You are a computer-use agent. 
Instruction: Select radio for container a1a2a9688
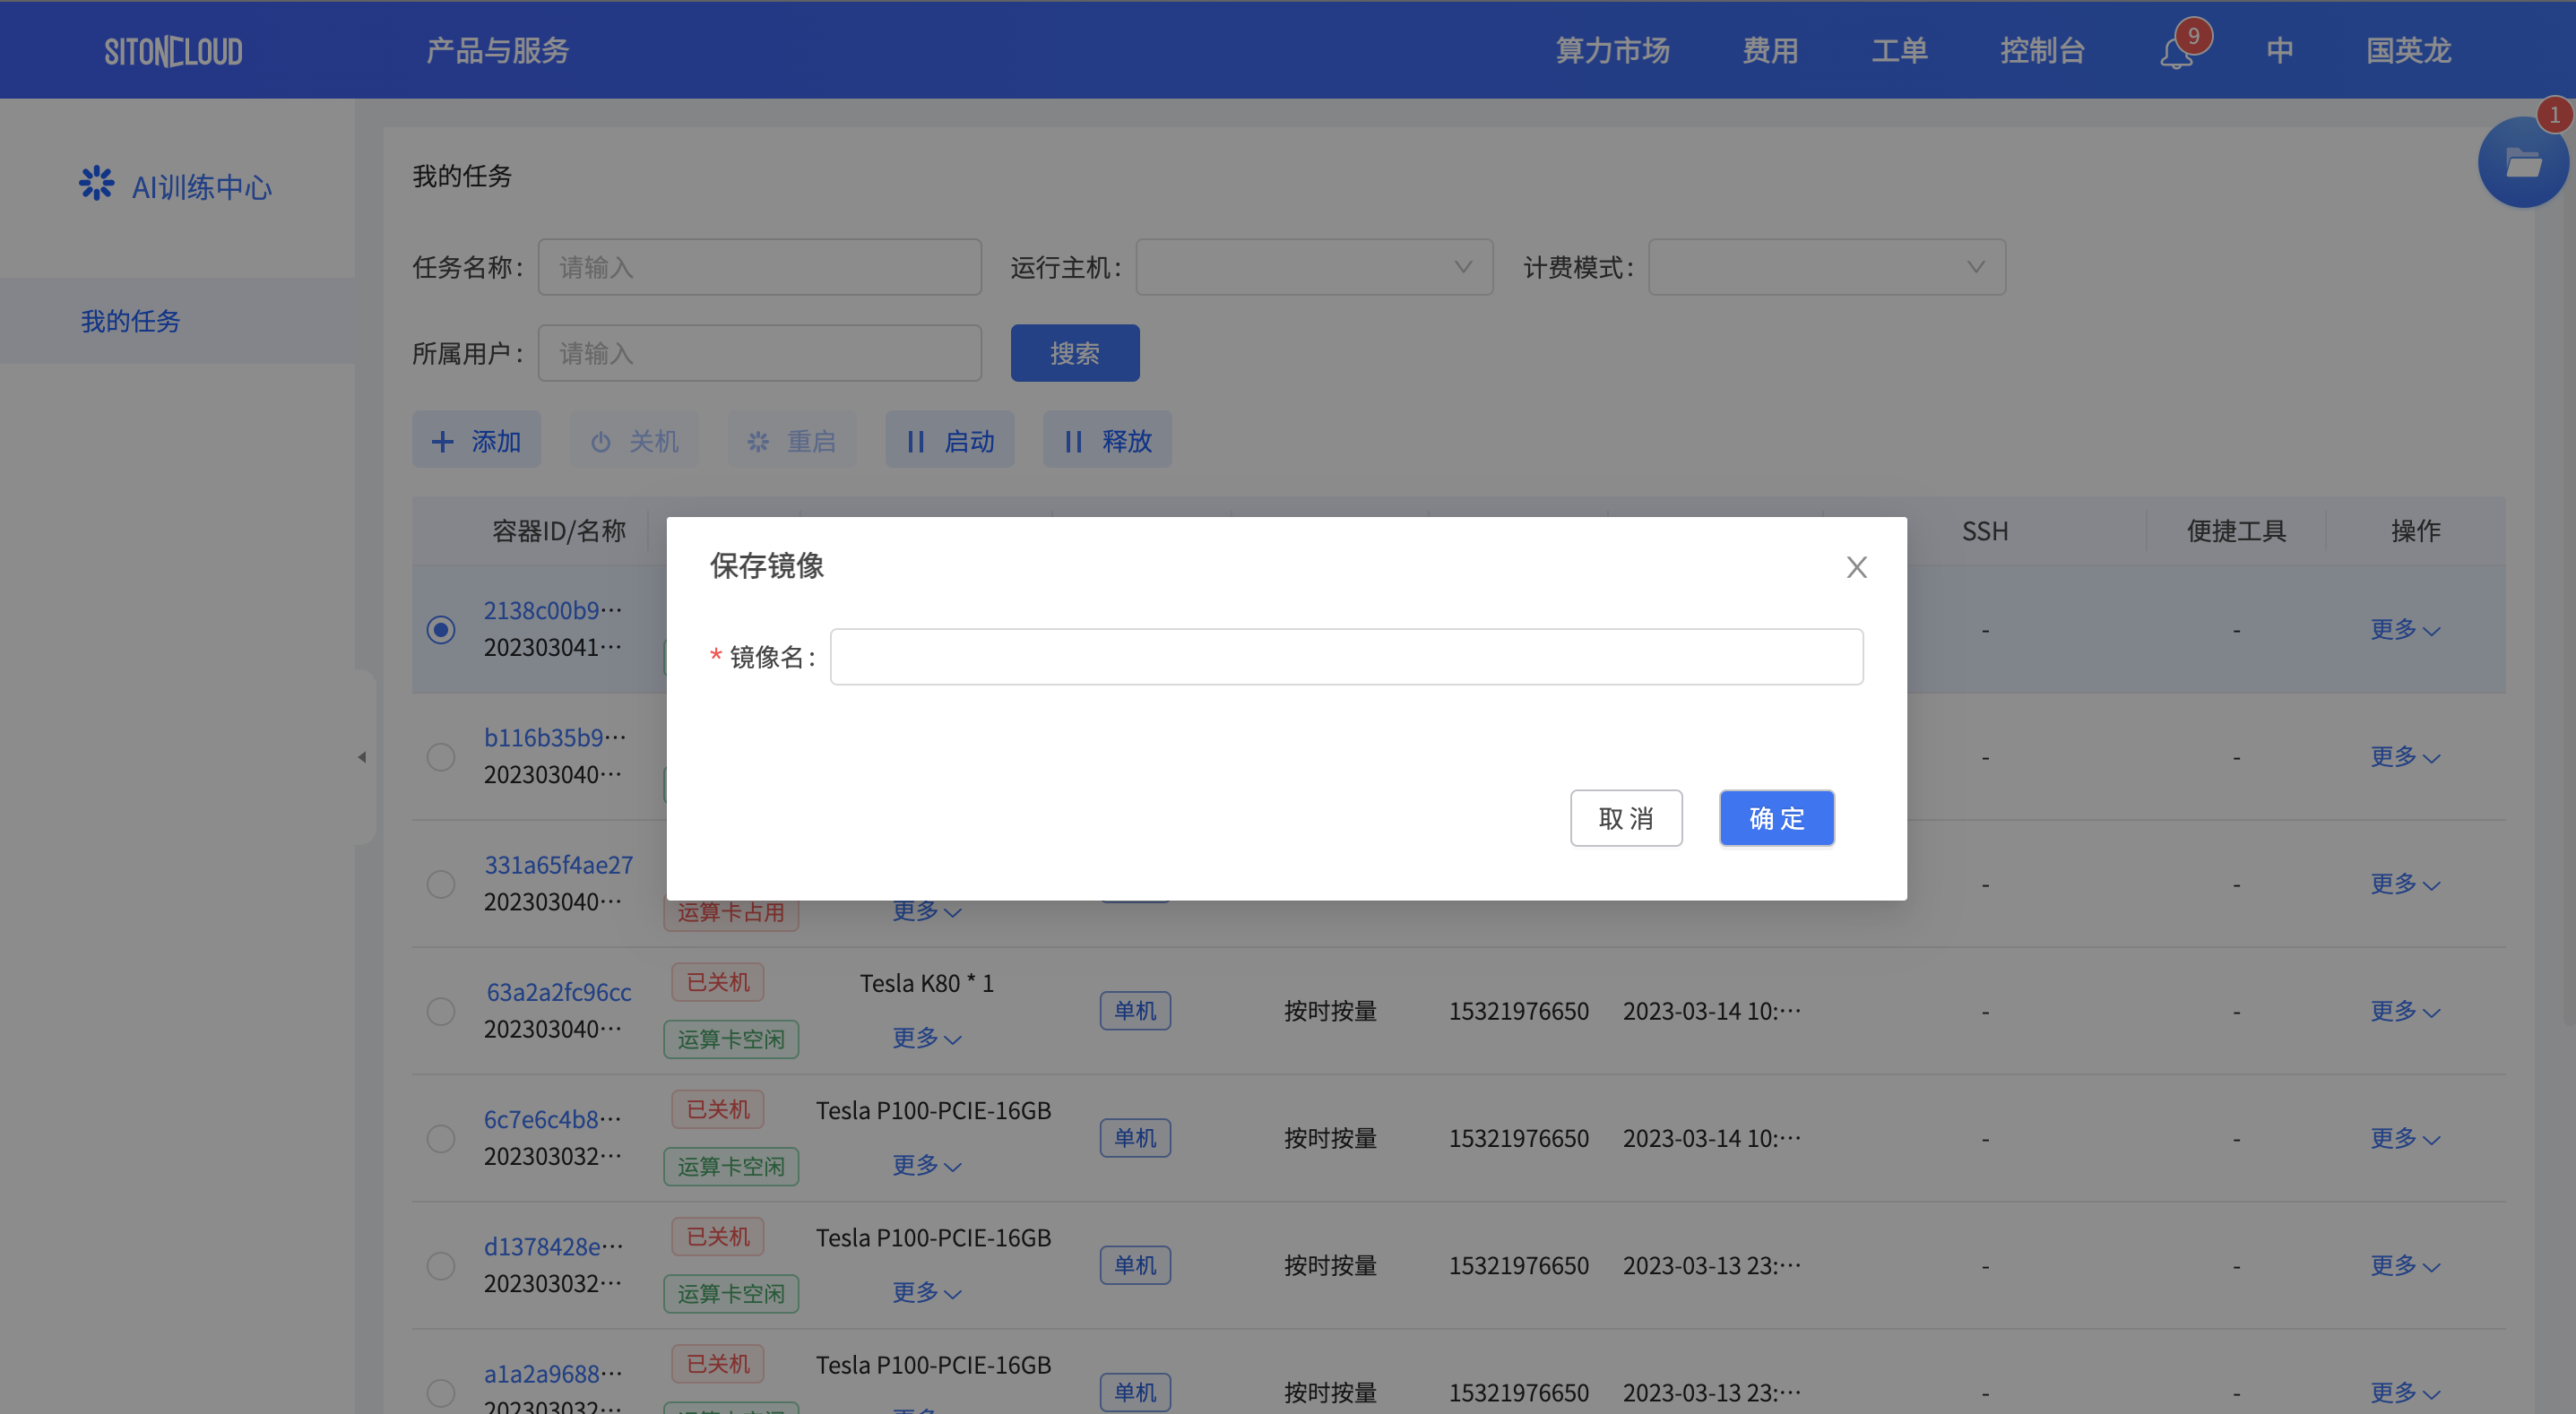coord(440,1392)
